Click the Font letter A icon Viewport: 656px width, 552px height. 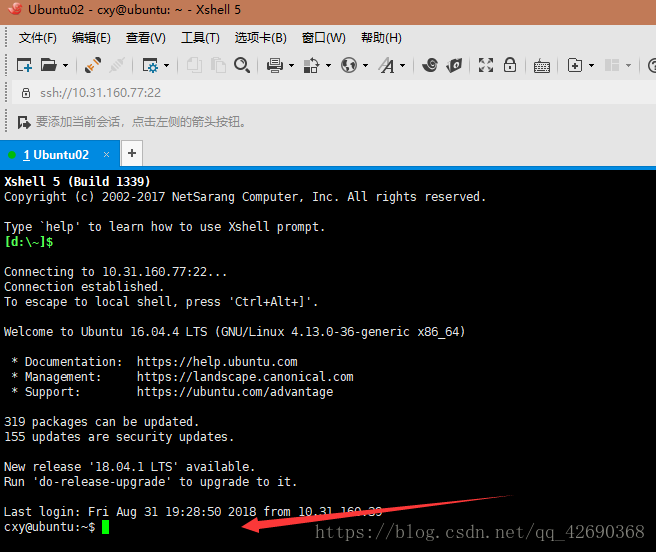[387, 65]
